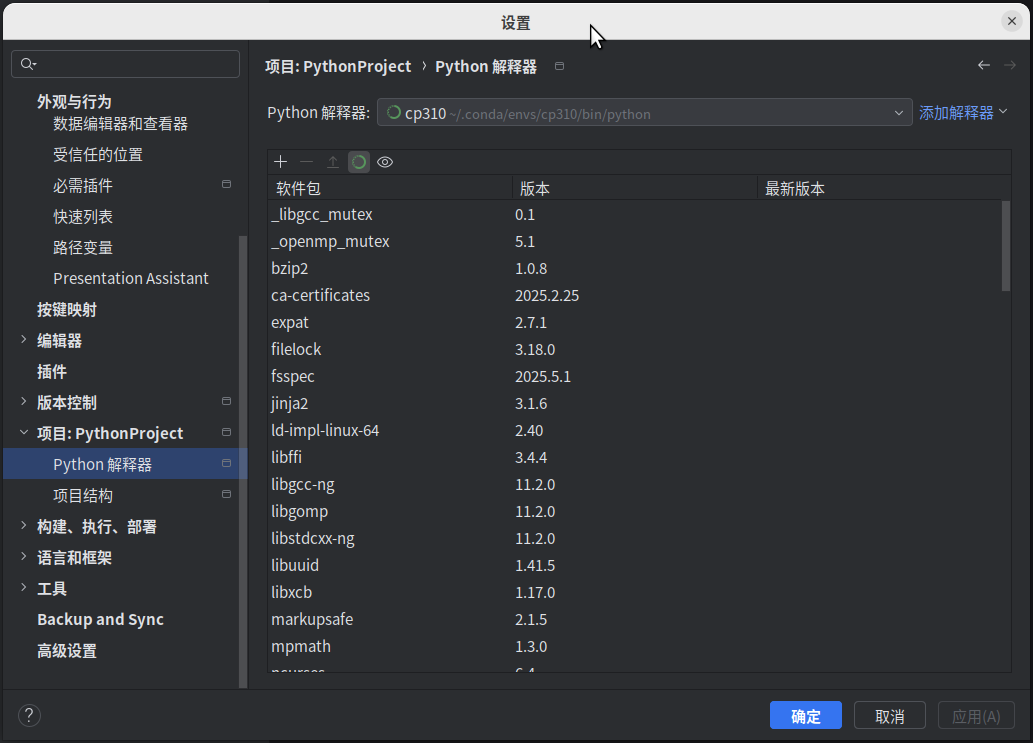The width and height of the screenshot is (1033, 743).
Task: Click project-level icon next to 必需插件
Action: (x=227, y=185)
